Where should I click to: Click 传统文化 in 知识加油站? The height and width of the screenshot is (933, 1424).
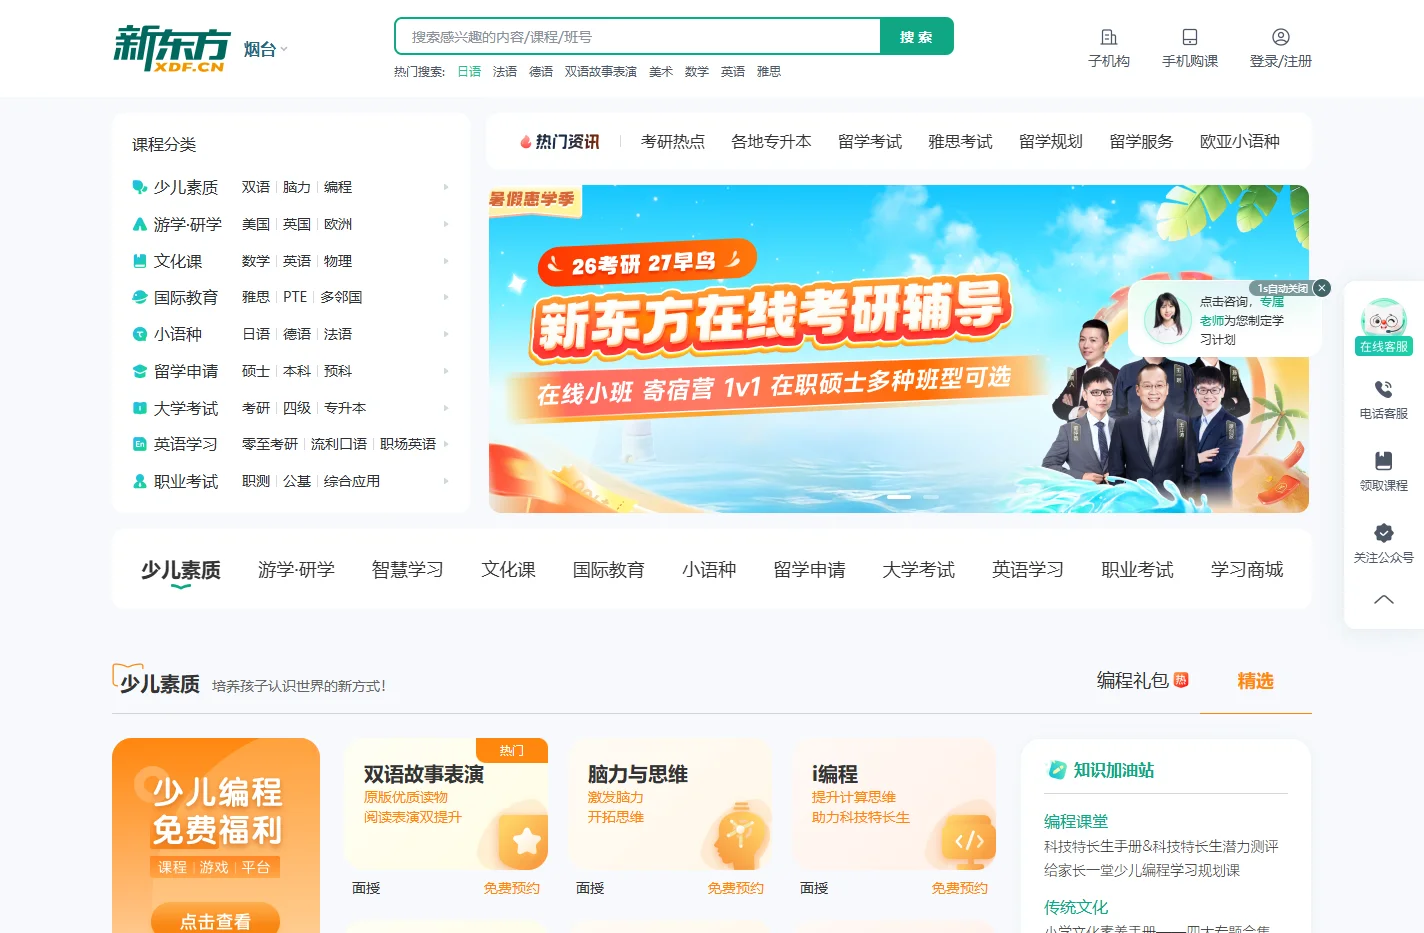click(1076, 908)
